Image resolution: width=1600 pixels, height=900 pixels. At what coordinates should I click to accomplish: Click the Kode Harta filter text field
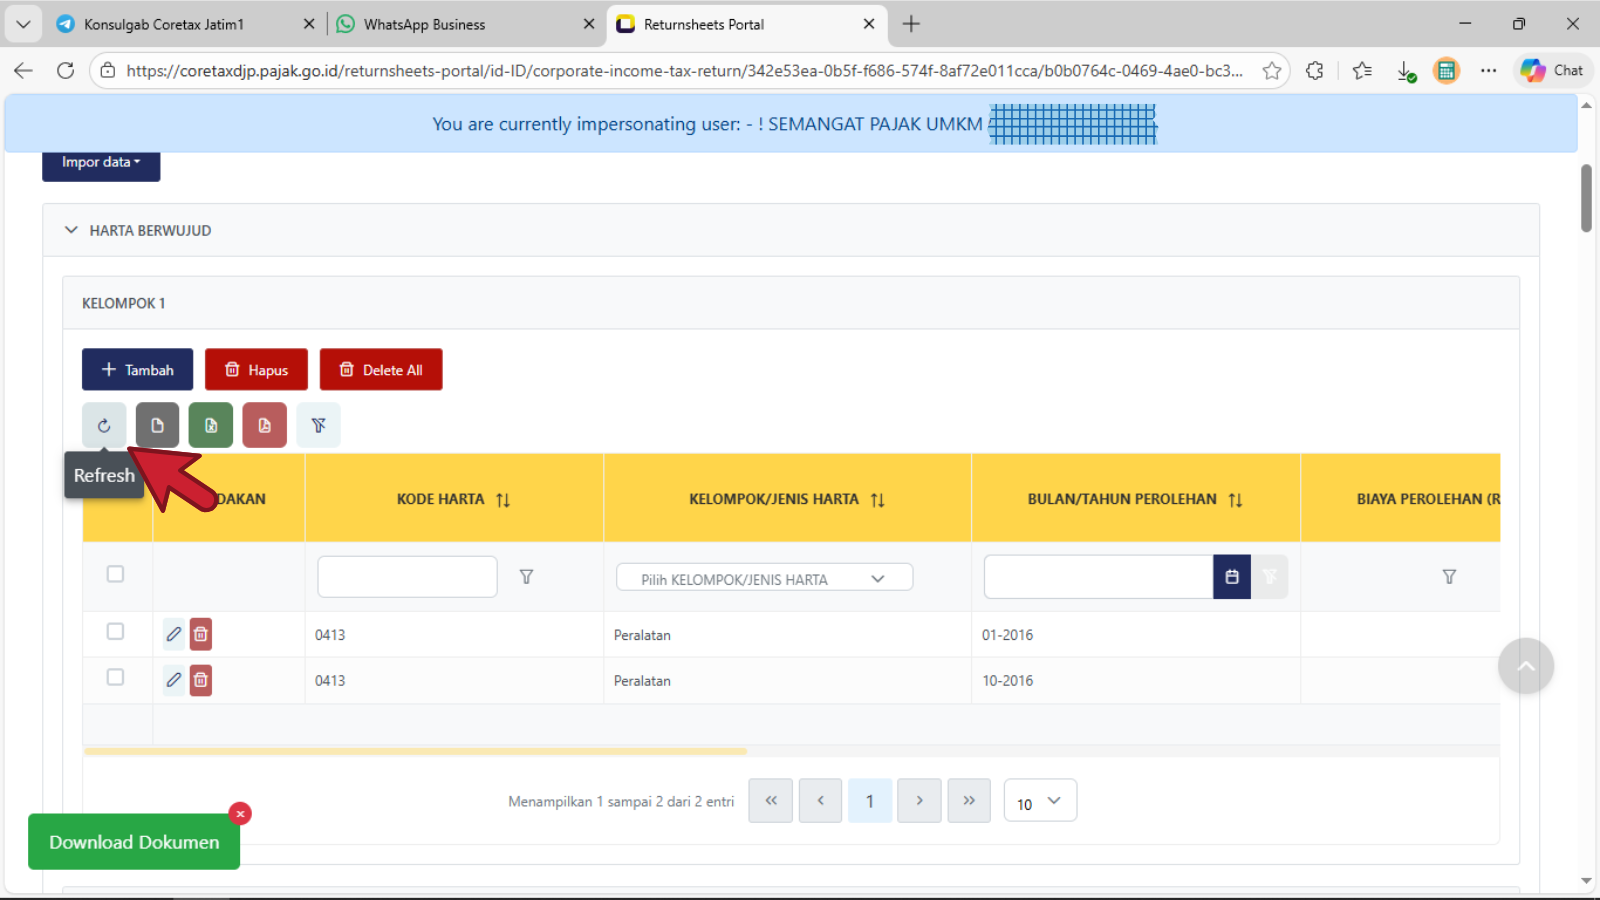(407, 577)
